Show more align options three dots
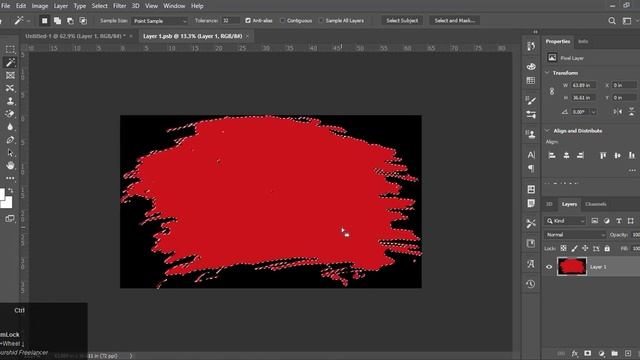Image resolution: width=640 pixels, height=360 pixels. (x=632, y=170)
